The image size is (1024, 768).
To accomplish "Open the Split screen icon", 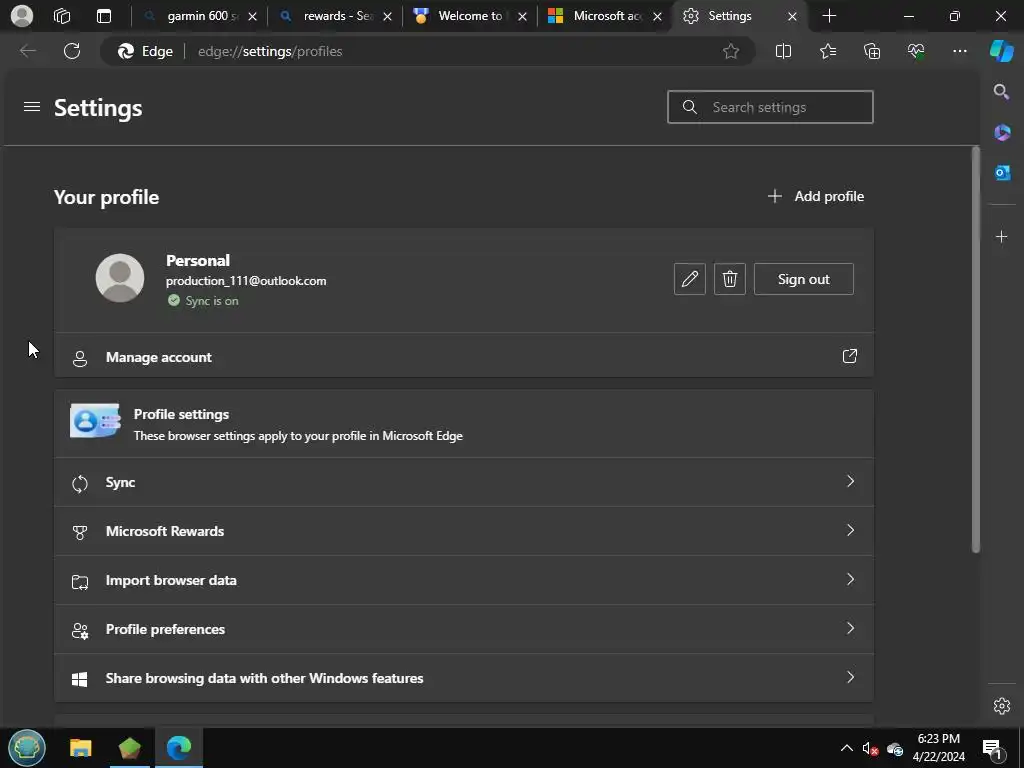I will [783, 51].
